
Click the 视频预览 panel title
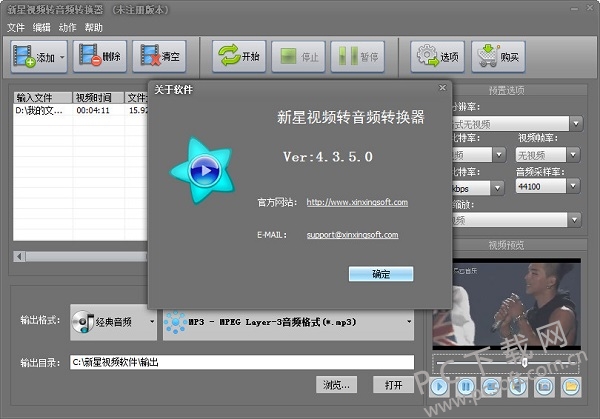506,245
